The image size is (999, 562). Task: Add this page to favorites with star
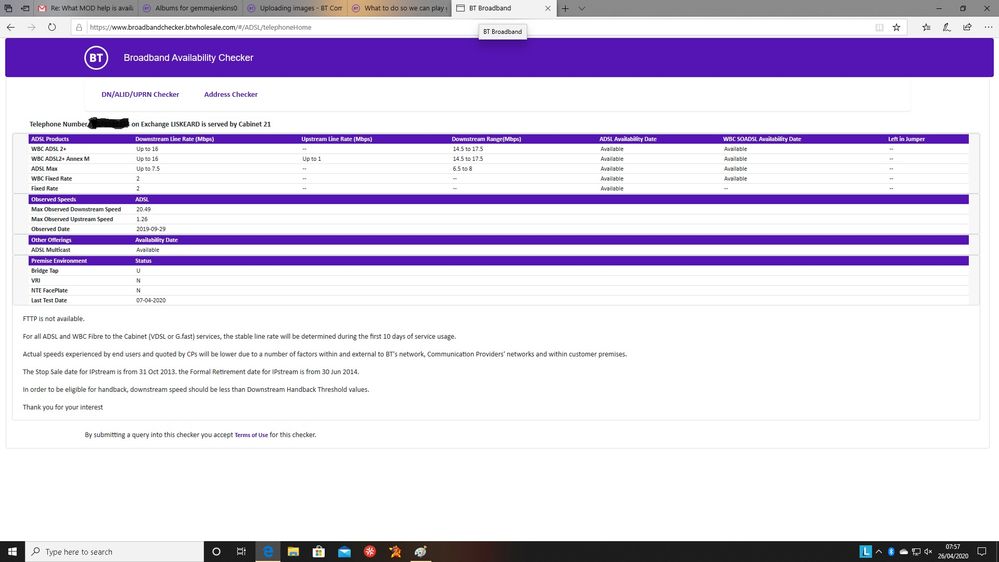(896, 27)
